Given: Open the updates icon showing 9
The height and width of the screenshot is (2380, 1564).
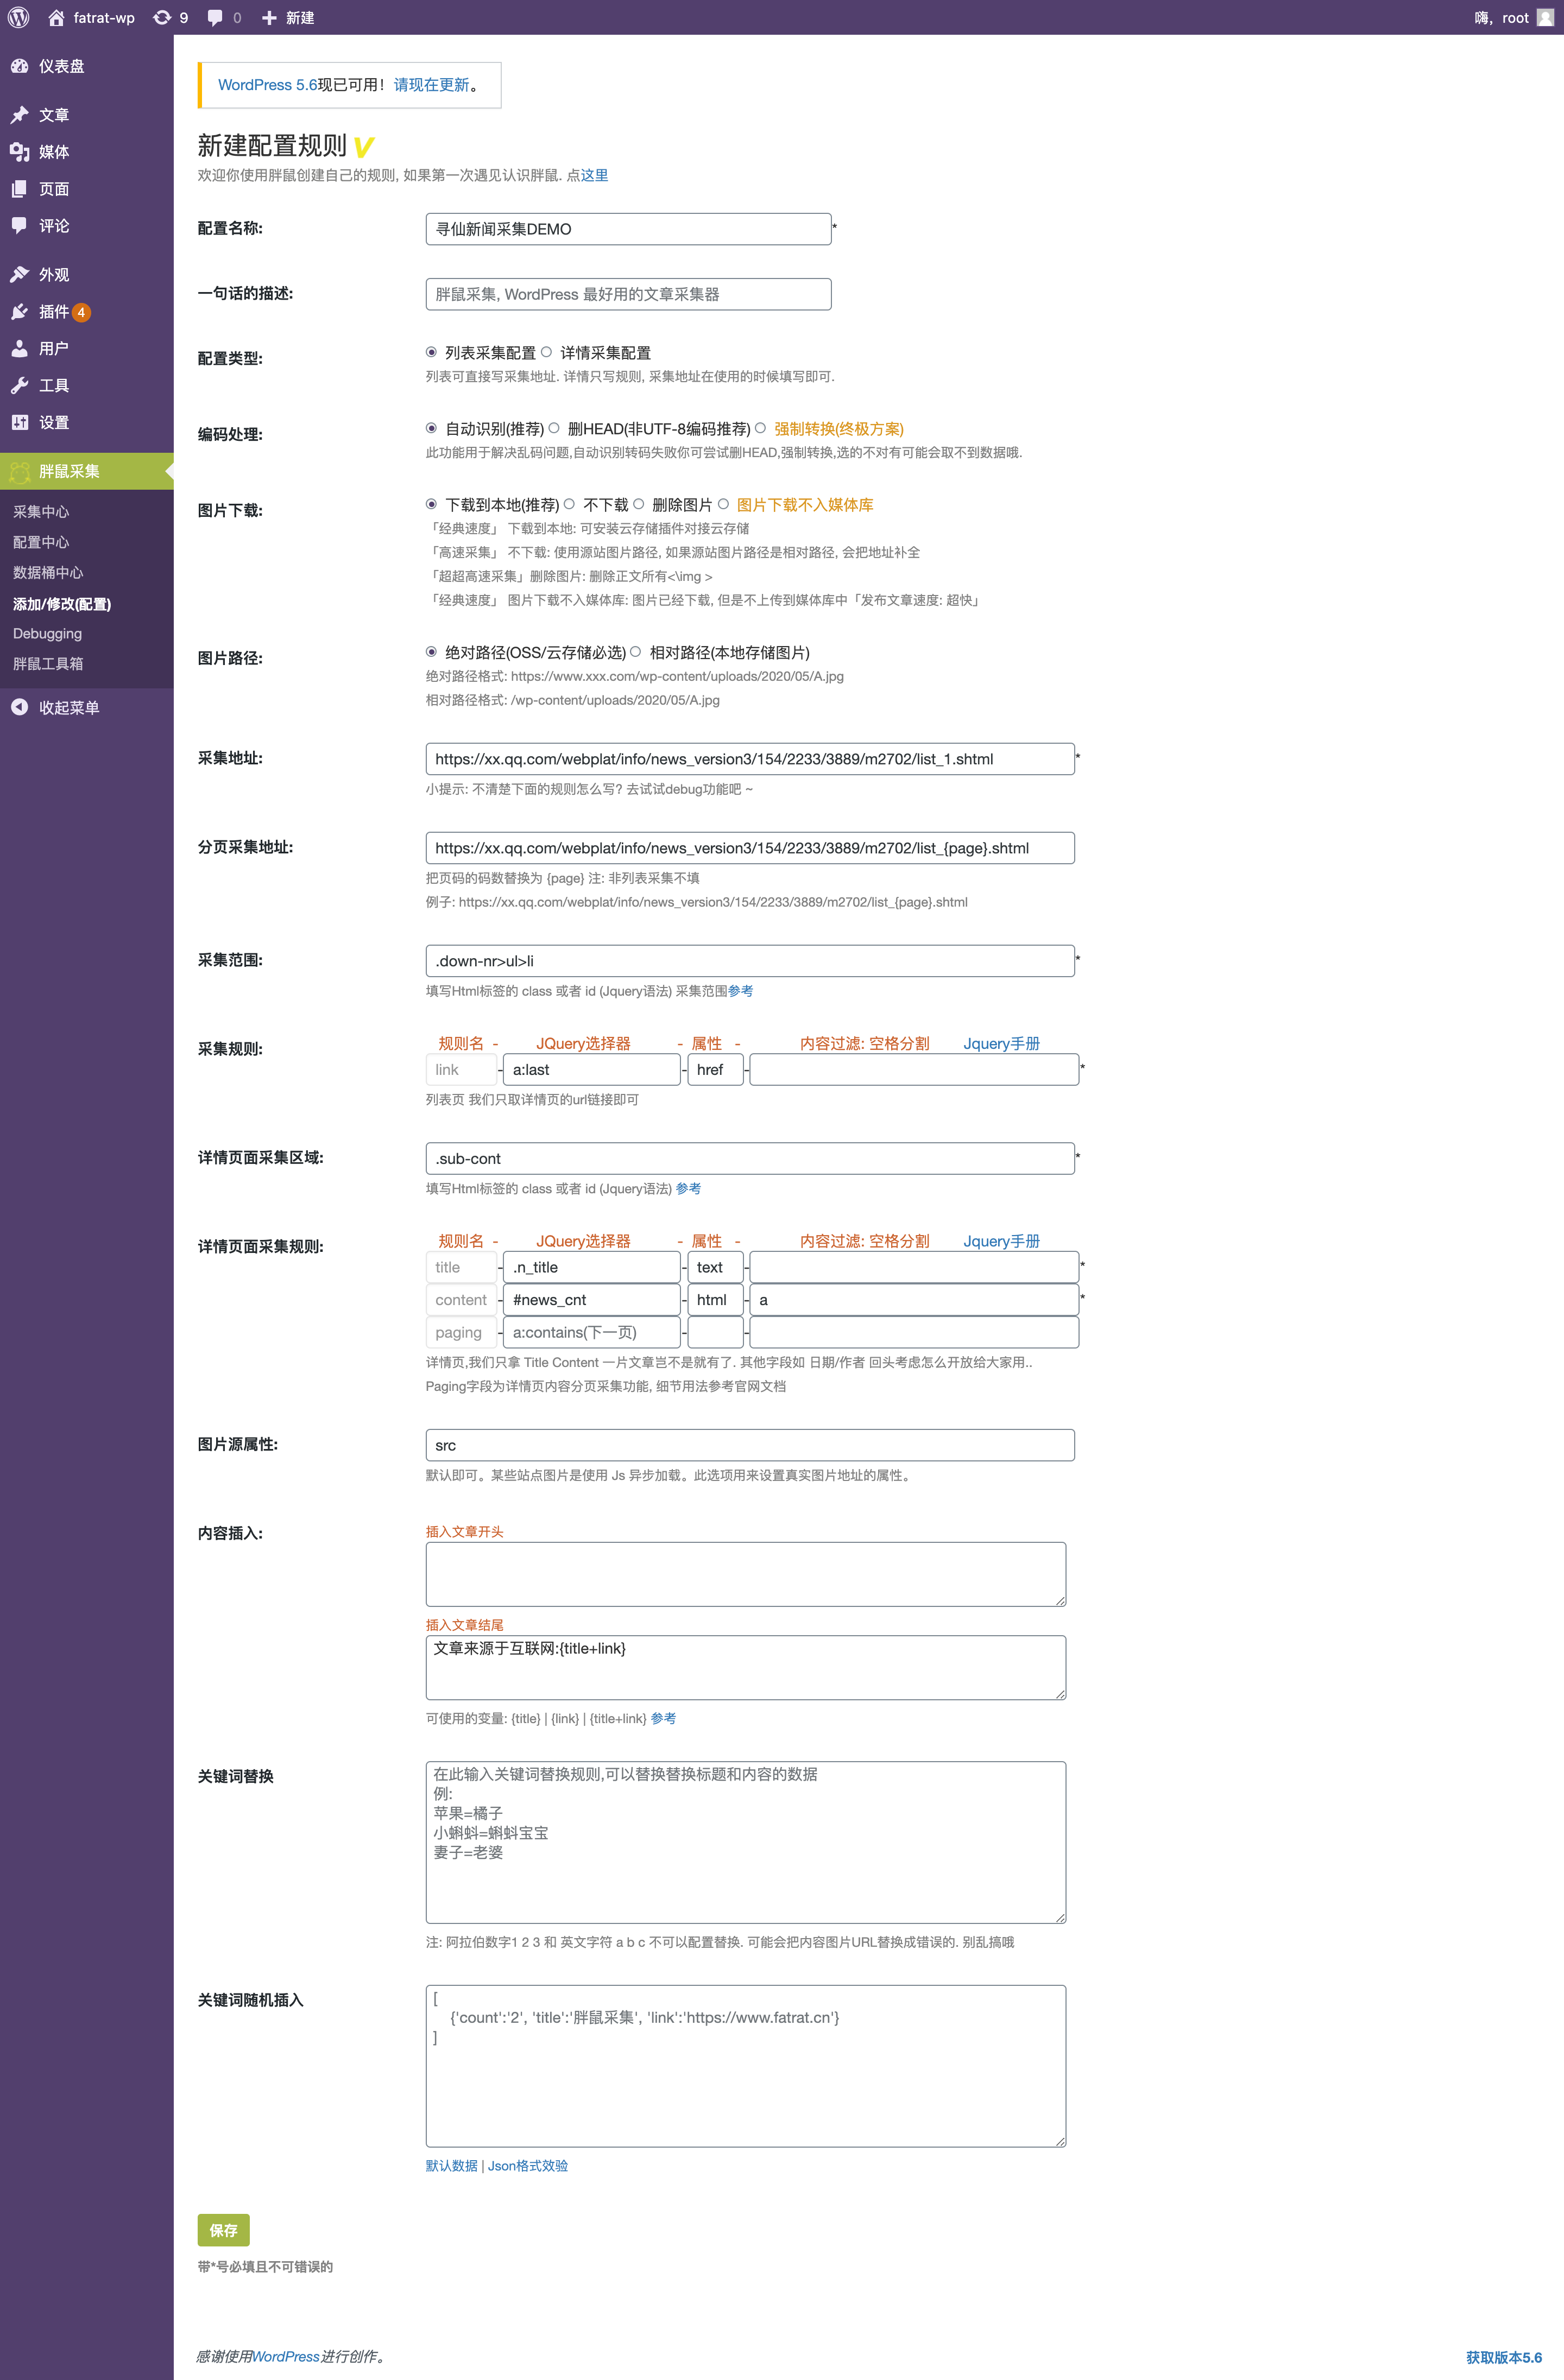Looking at the screenshot, I should coord(170,17).
